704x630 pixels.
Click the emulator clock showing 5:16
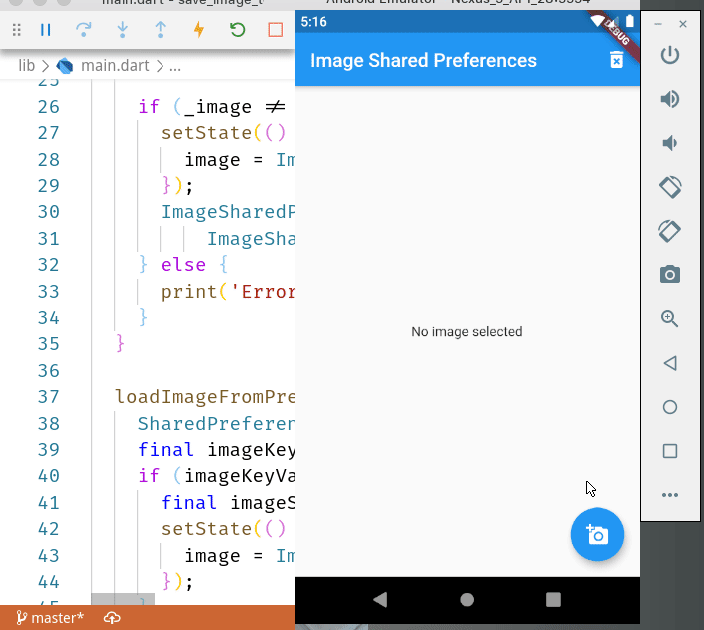[x=313, y=22]
